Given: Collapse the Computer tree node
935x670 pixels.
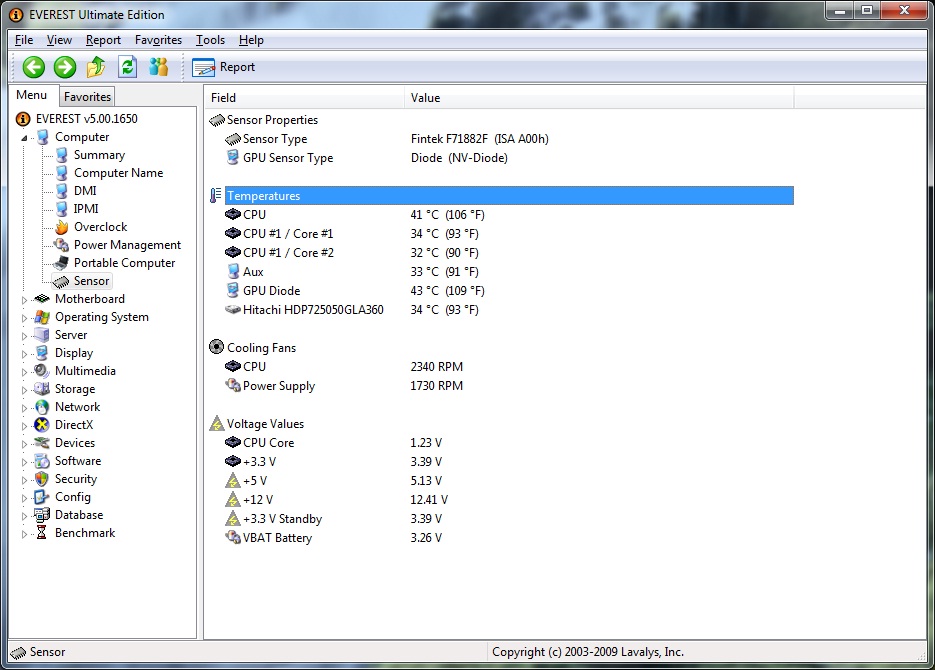Looking at the screenshot, I should coord(25,138).
